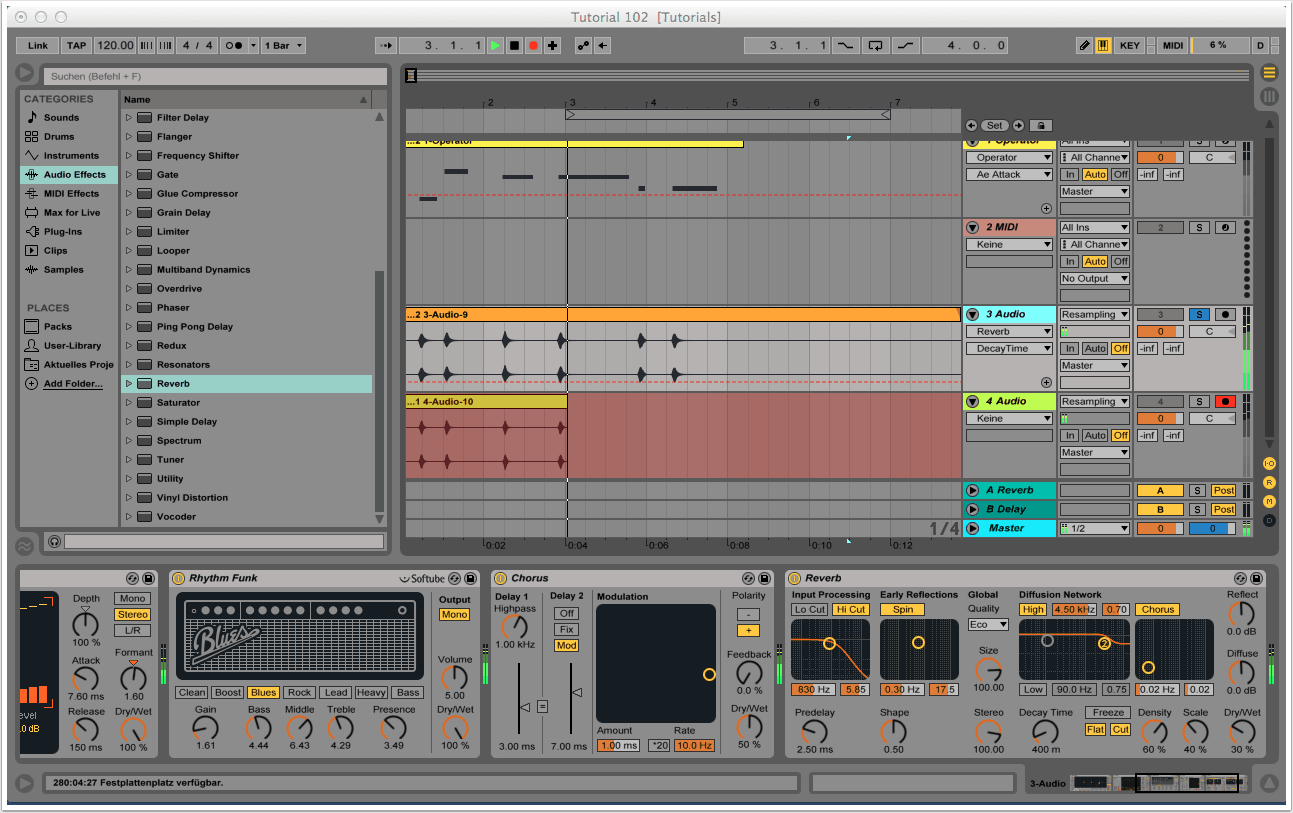Click the Reverb device activator icon
Viewport: 1293px width, 813px height.
point(794,578)
